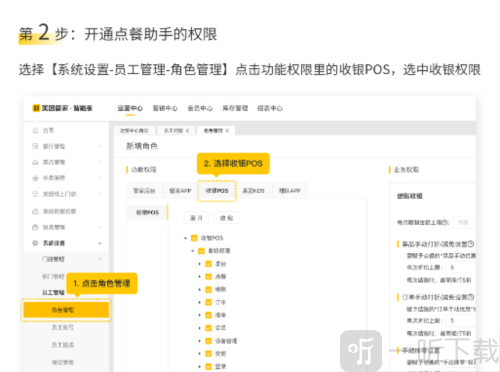Click the sidebar icon directly below the 首页 icon
The width and height of the screenshot is (500, 372).
[x=35, y=146]
